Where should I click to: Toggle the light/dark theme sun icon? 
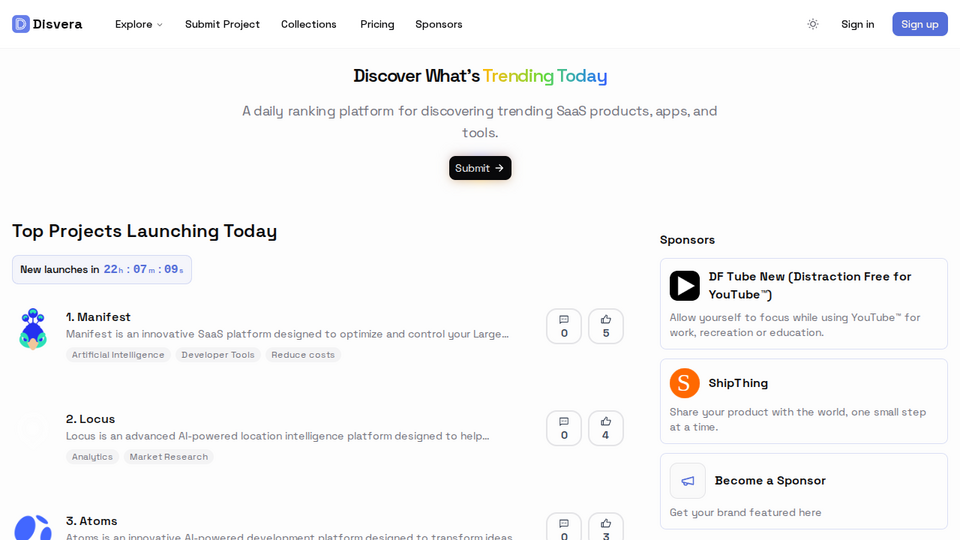(x=812, y=24)
